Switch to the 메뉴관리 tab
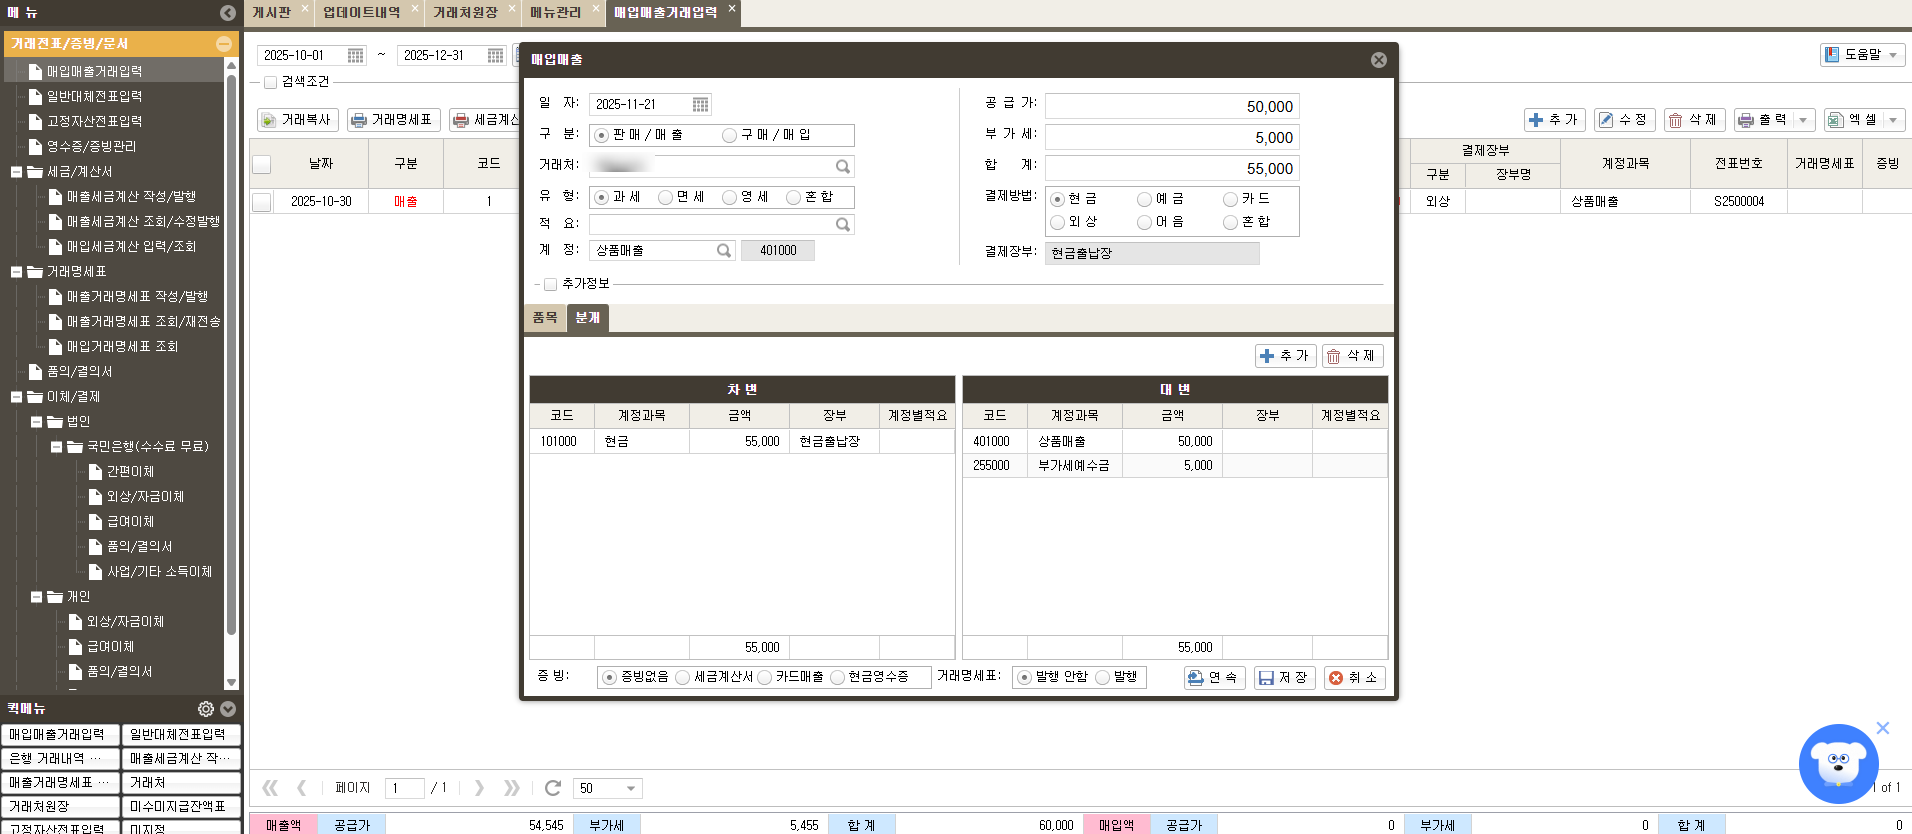This screenshot has height=834, width=1912. click(555, 13)
